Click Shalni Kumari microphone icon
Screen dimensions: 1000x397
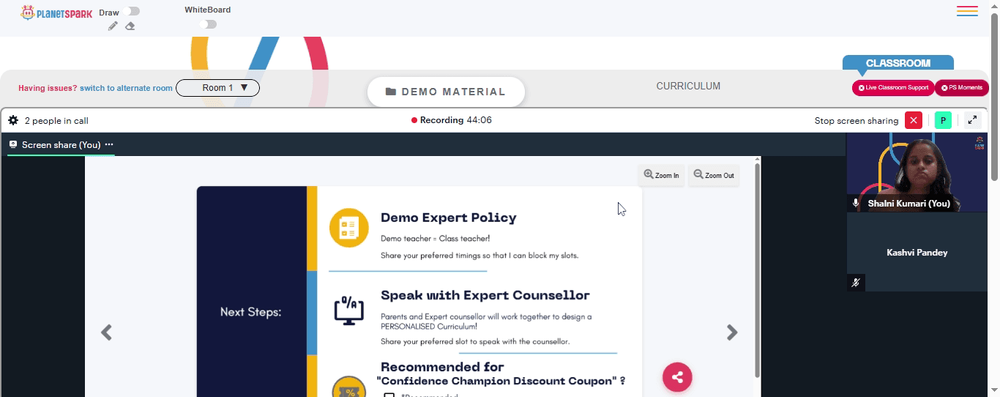click(856, 203)
